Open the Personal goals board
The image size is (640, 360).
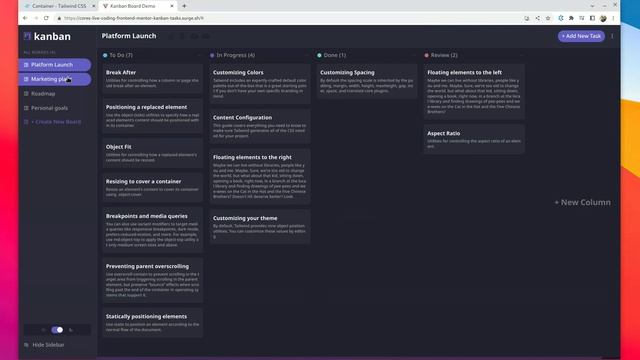pyautogui.click(x=55, y=108)
